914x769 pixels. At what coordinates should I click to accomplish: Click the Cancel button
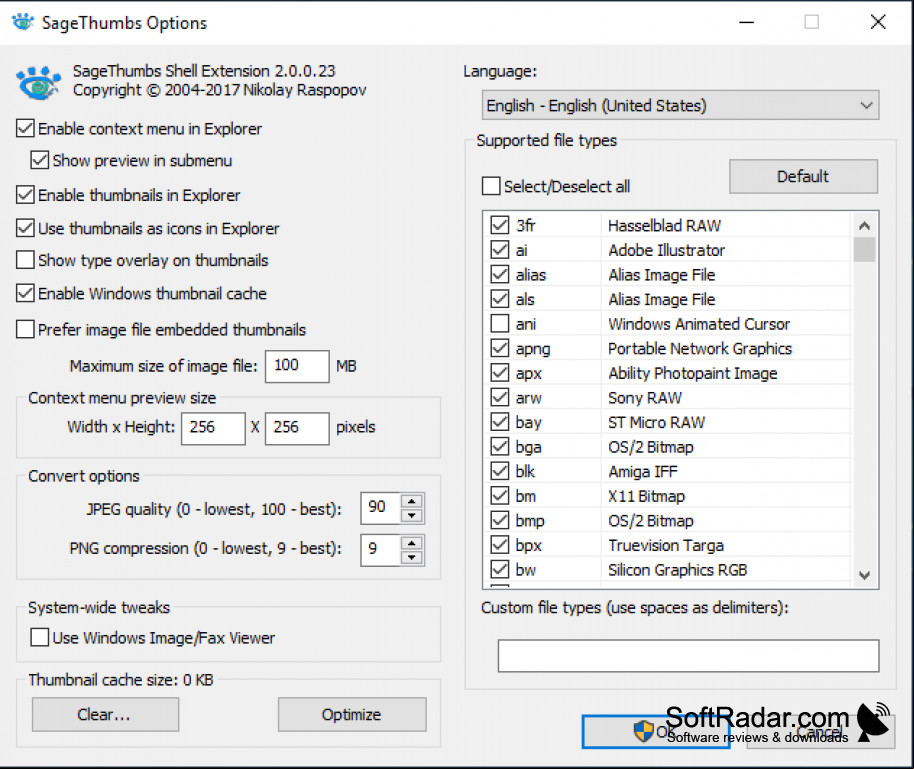821,732
